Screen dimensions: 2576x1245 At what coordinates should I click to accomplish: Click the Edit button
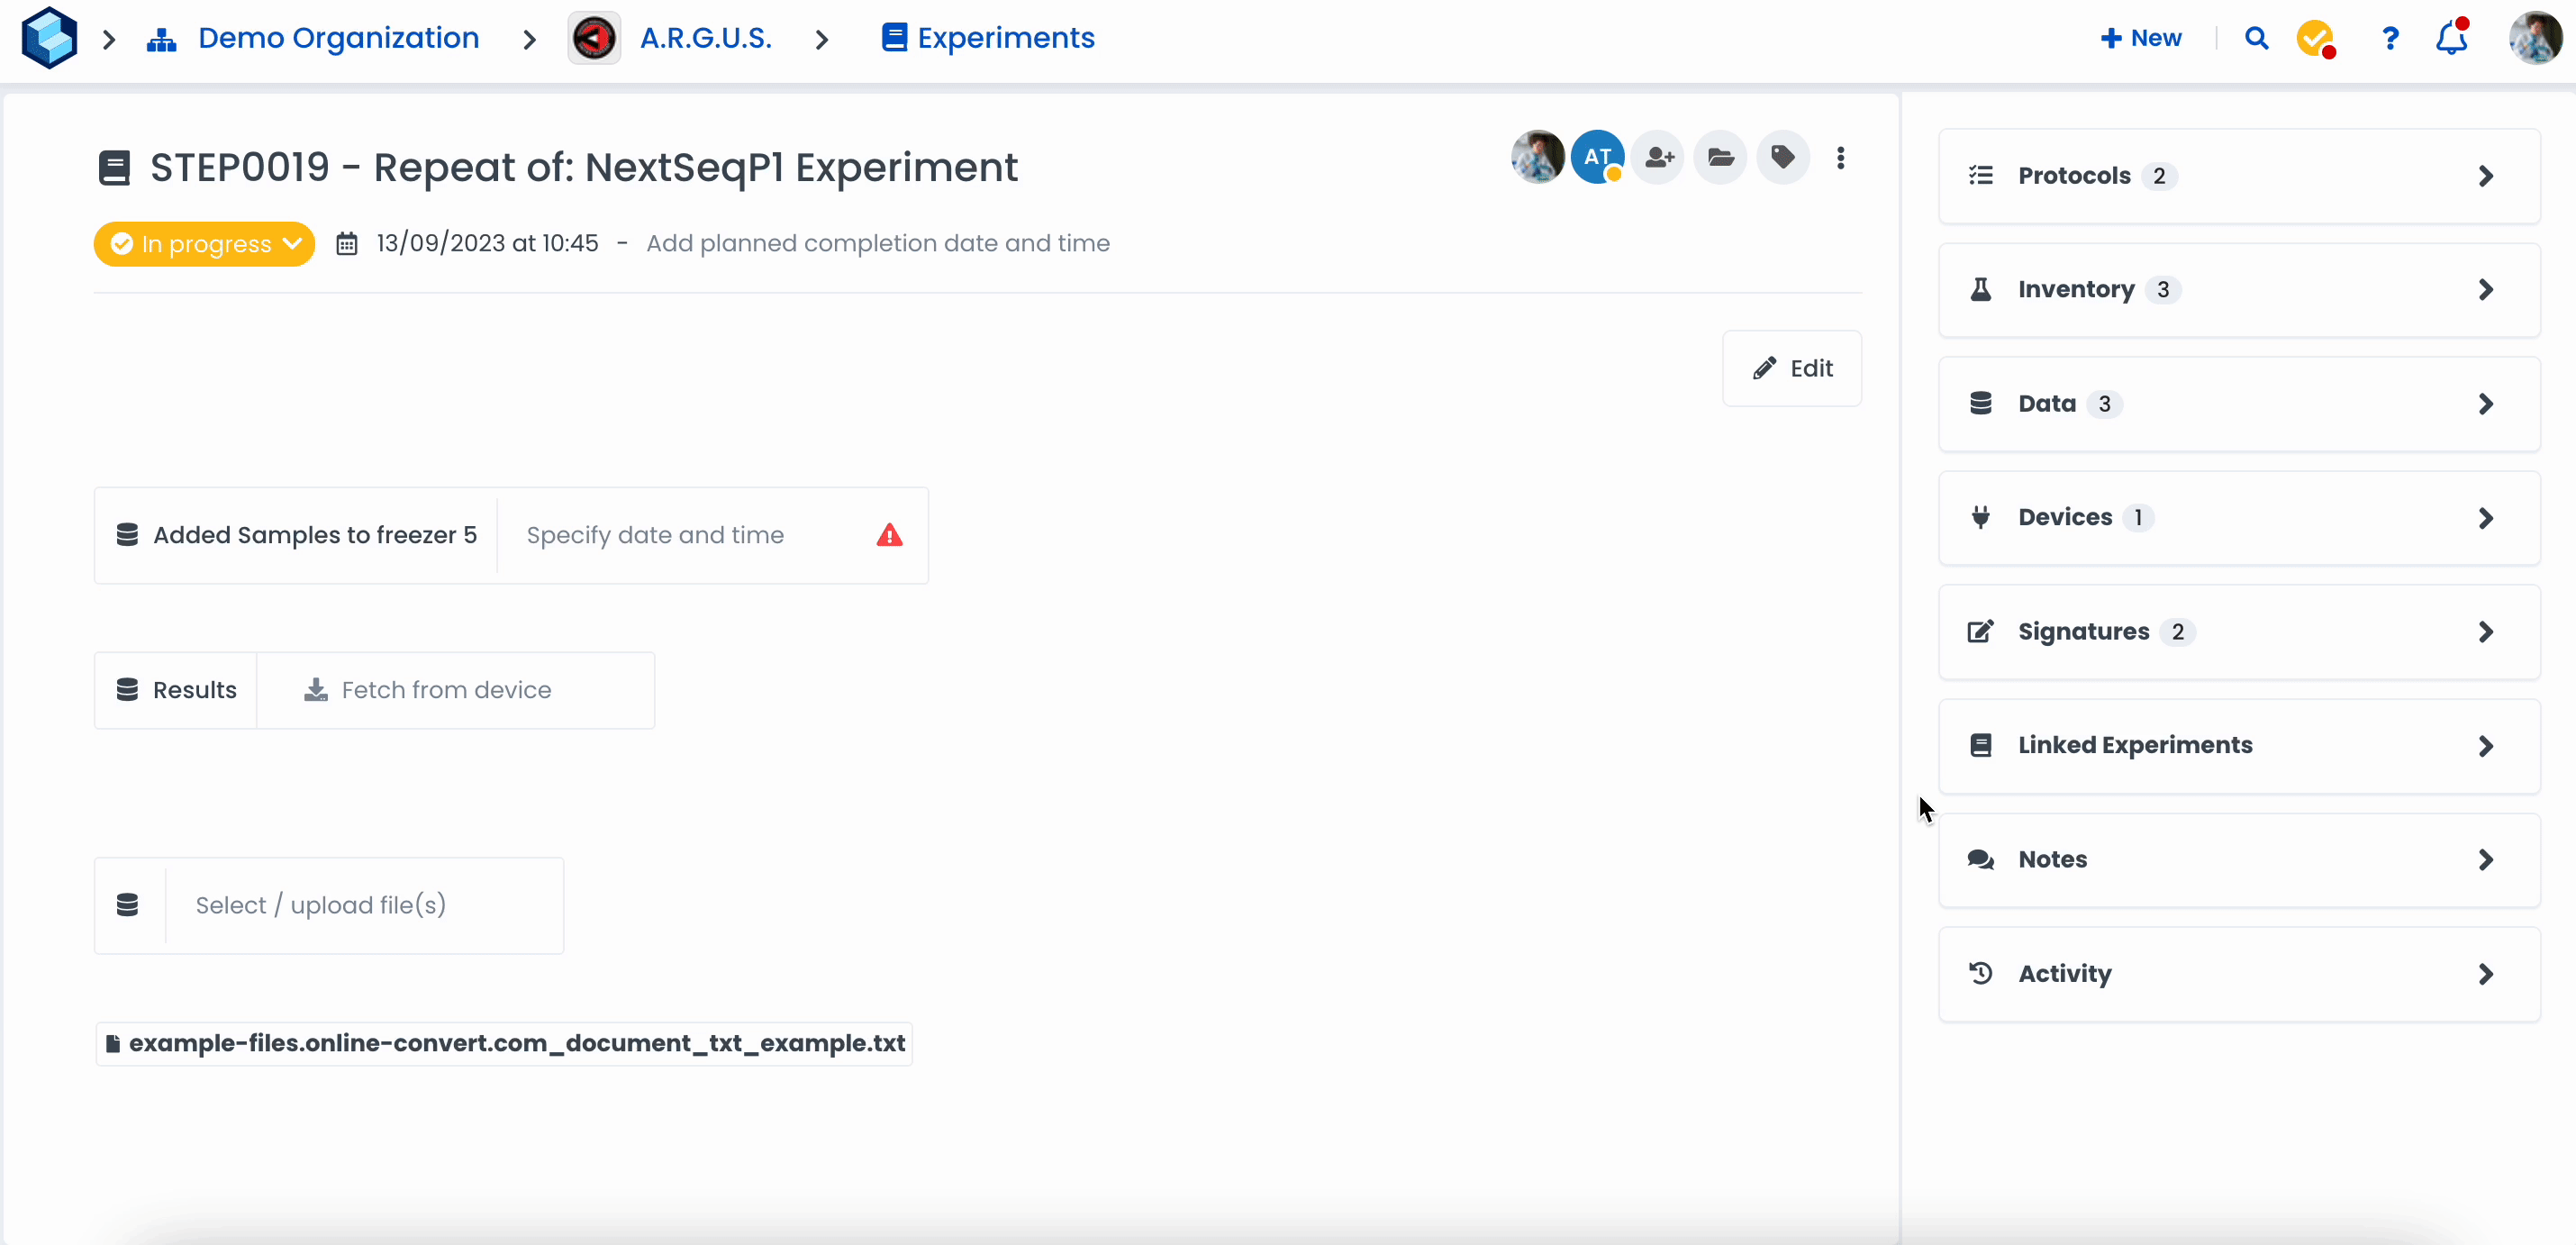(1792, 369)
